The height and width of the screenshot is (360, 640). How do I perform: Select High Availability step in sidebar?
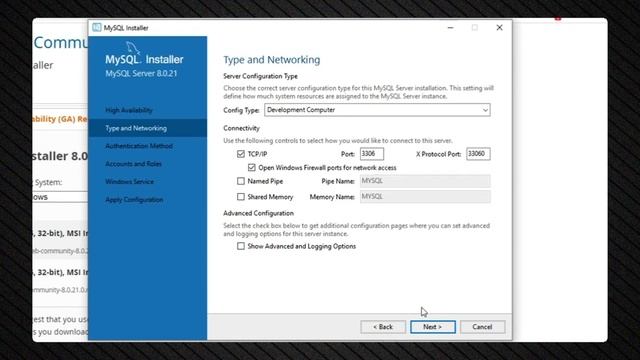[x=129, y=110]
